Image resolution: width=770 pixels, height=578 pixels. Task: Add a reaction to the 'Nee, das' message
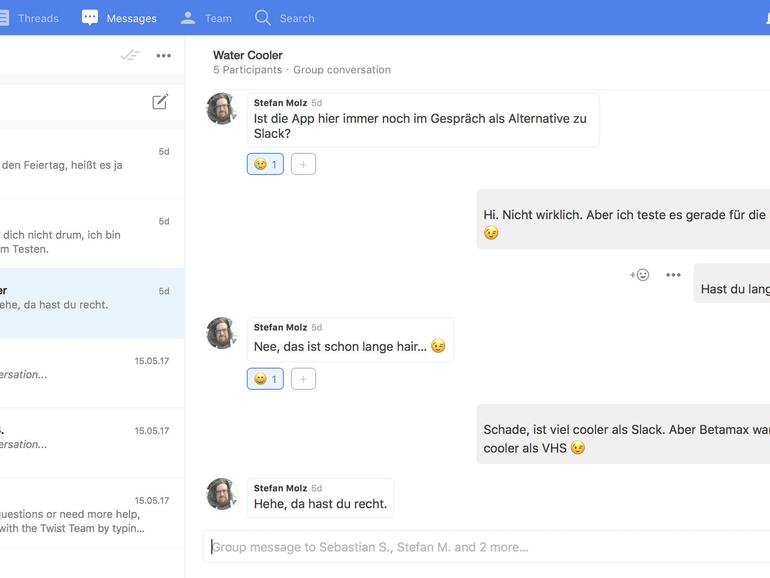(303, 379)
